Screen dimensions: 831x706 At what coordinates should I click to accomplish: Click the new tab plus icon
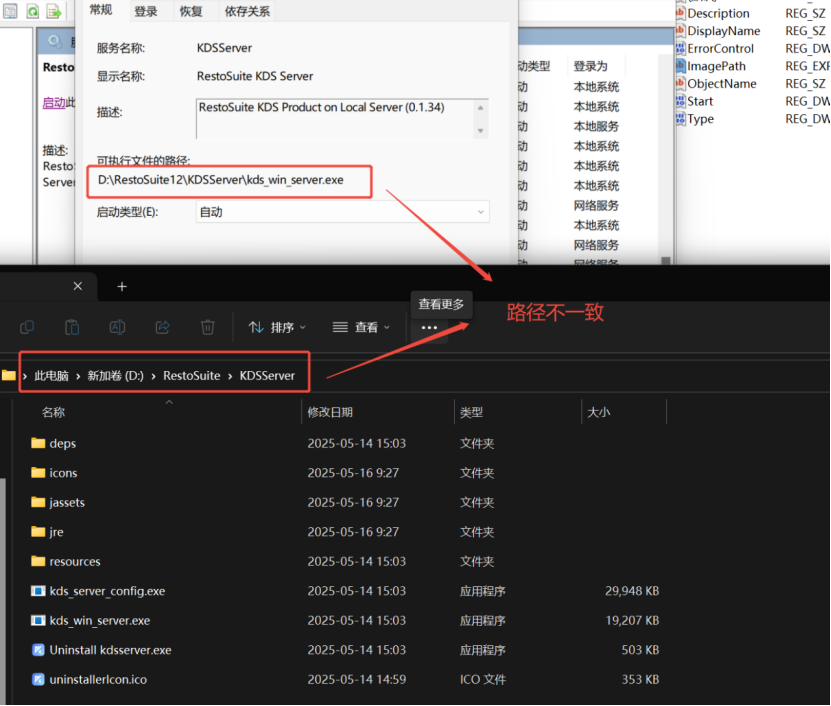click(x=122, y=287)
